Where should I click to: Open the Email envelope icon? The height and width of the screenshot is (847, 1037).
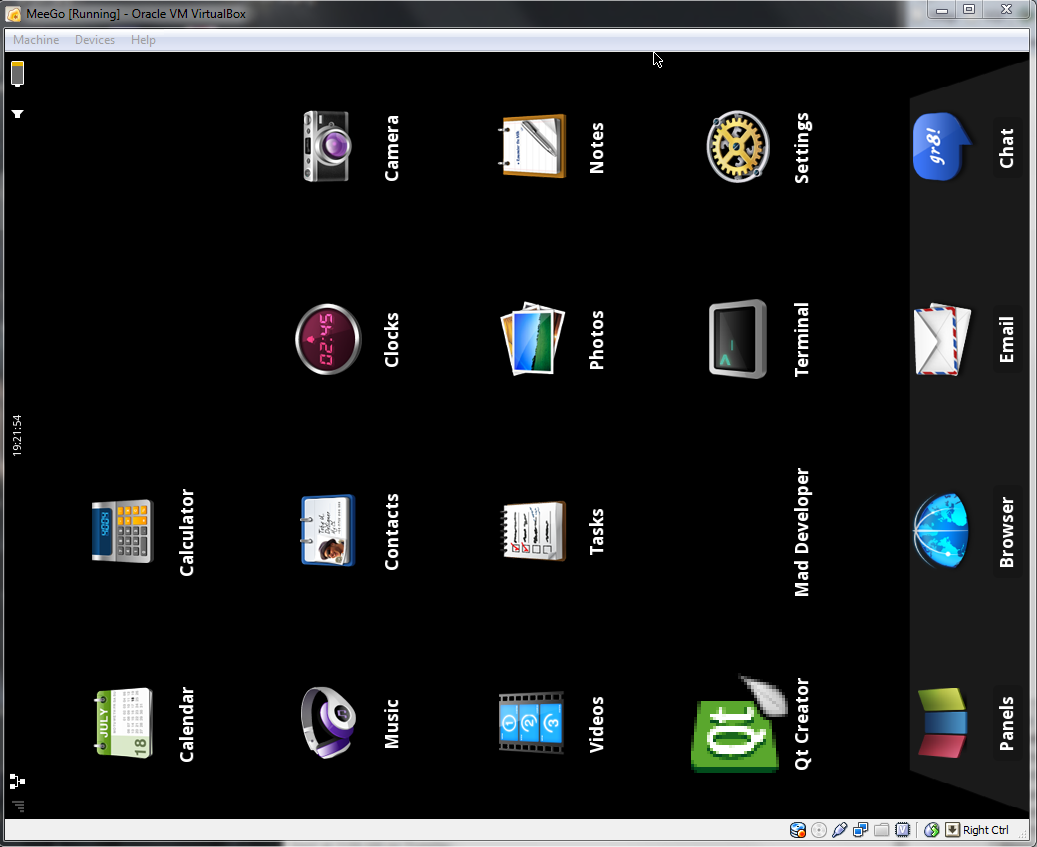(942, 339)
